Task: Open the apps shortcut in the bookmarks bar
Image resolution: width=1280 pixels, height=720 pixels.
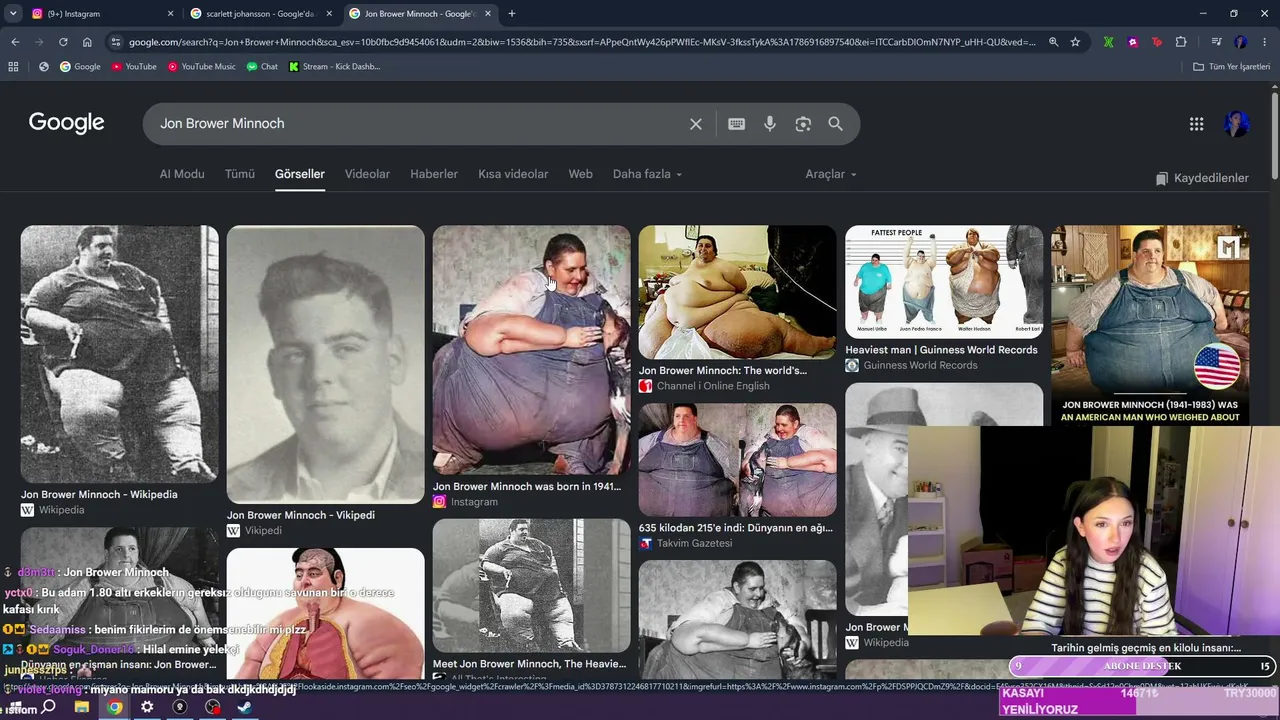Action: tap(13, 67)
